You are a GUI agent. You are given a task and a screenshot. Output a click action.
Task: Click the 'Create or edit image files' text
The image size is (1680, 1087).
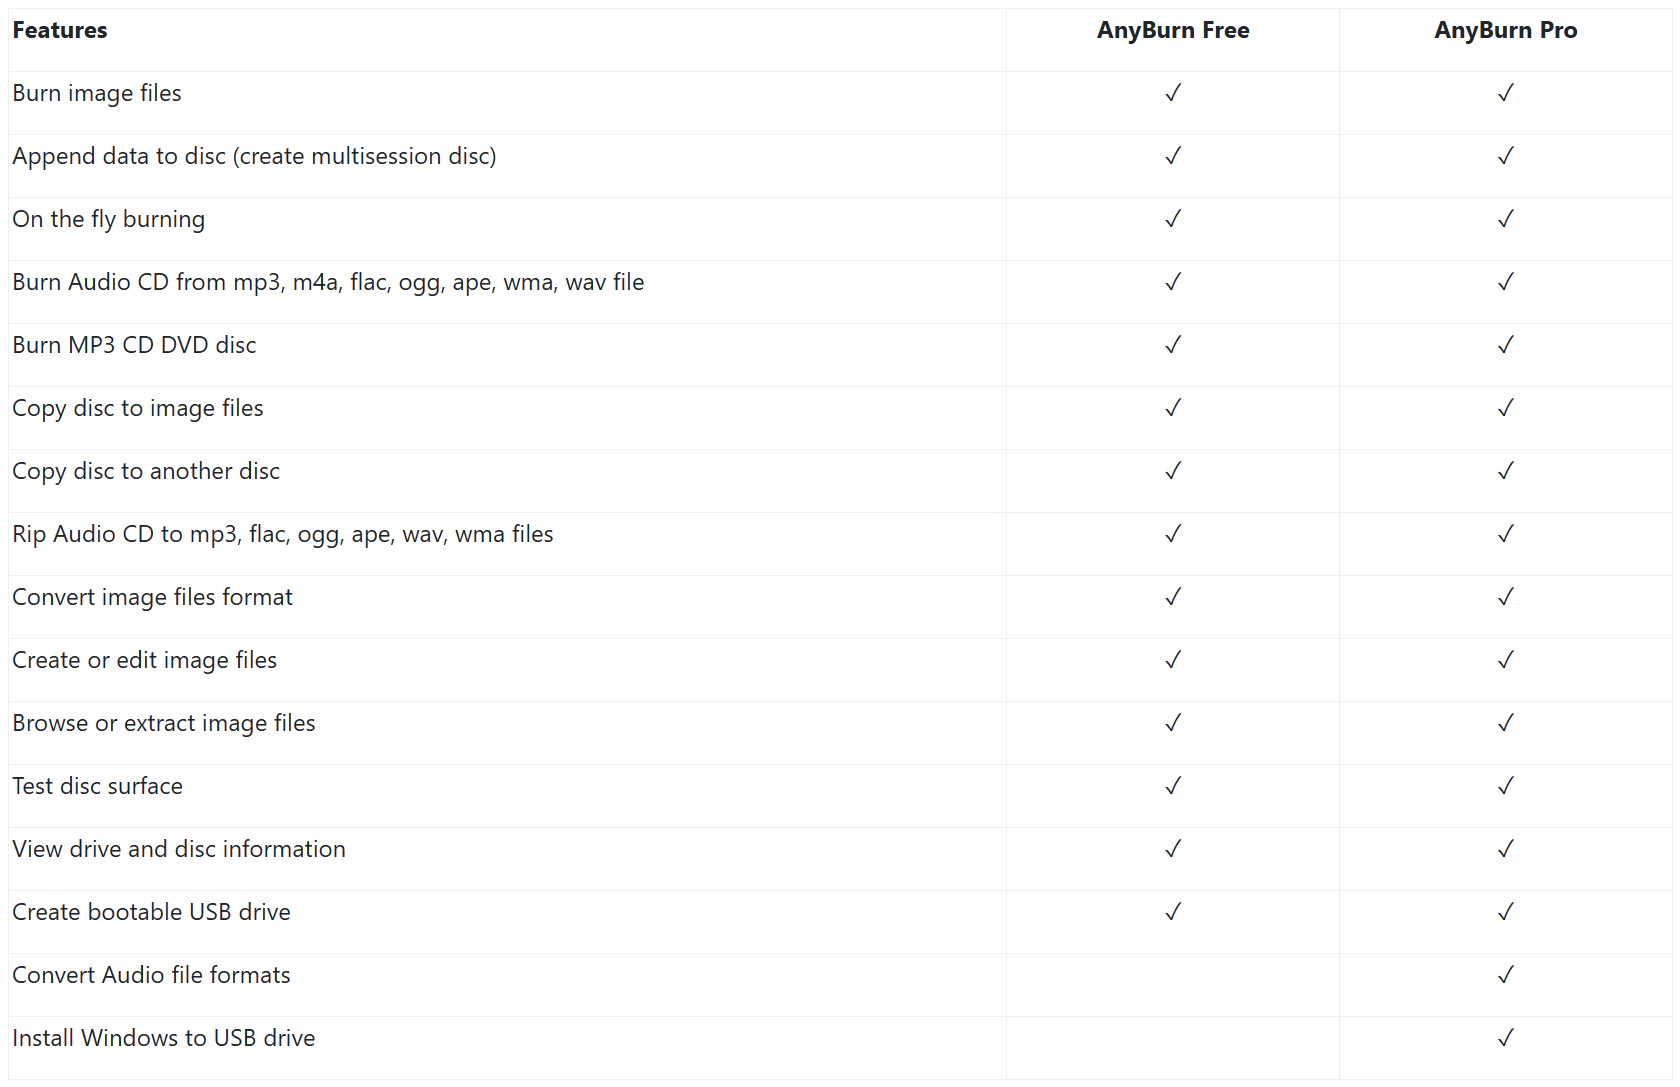click(145, 660)
